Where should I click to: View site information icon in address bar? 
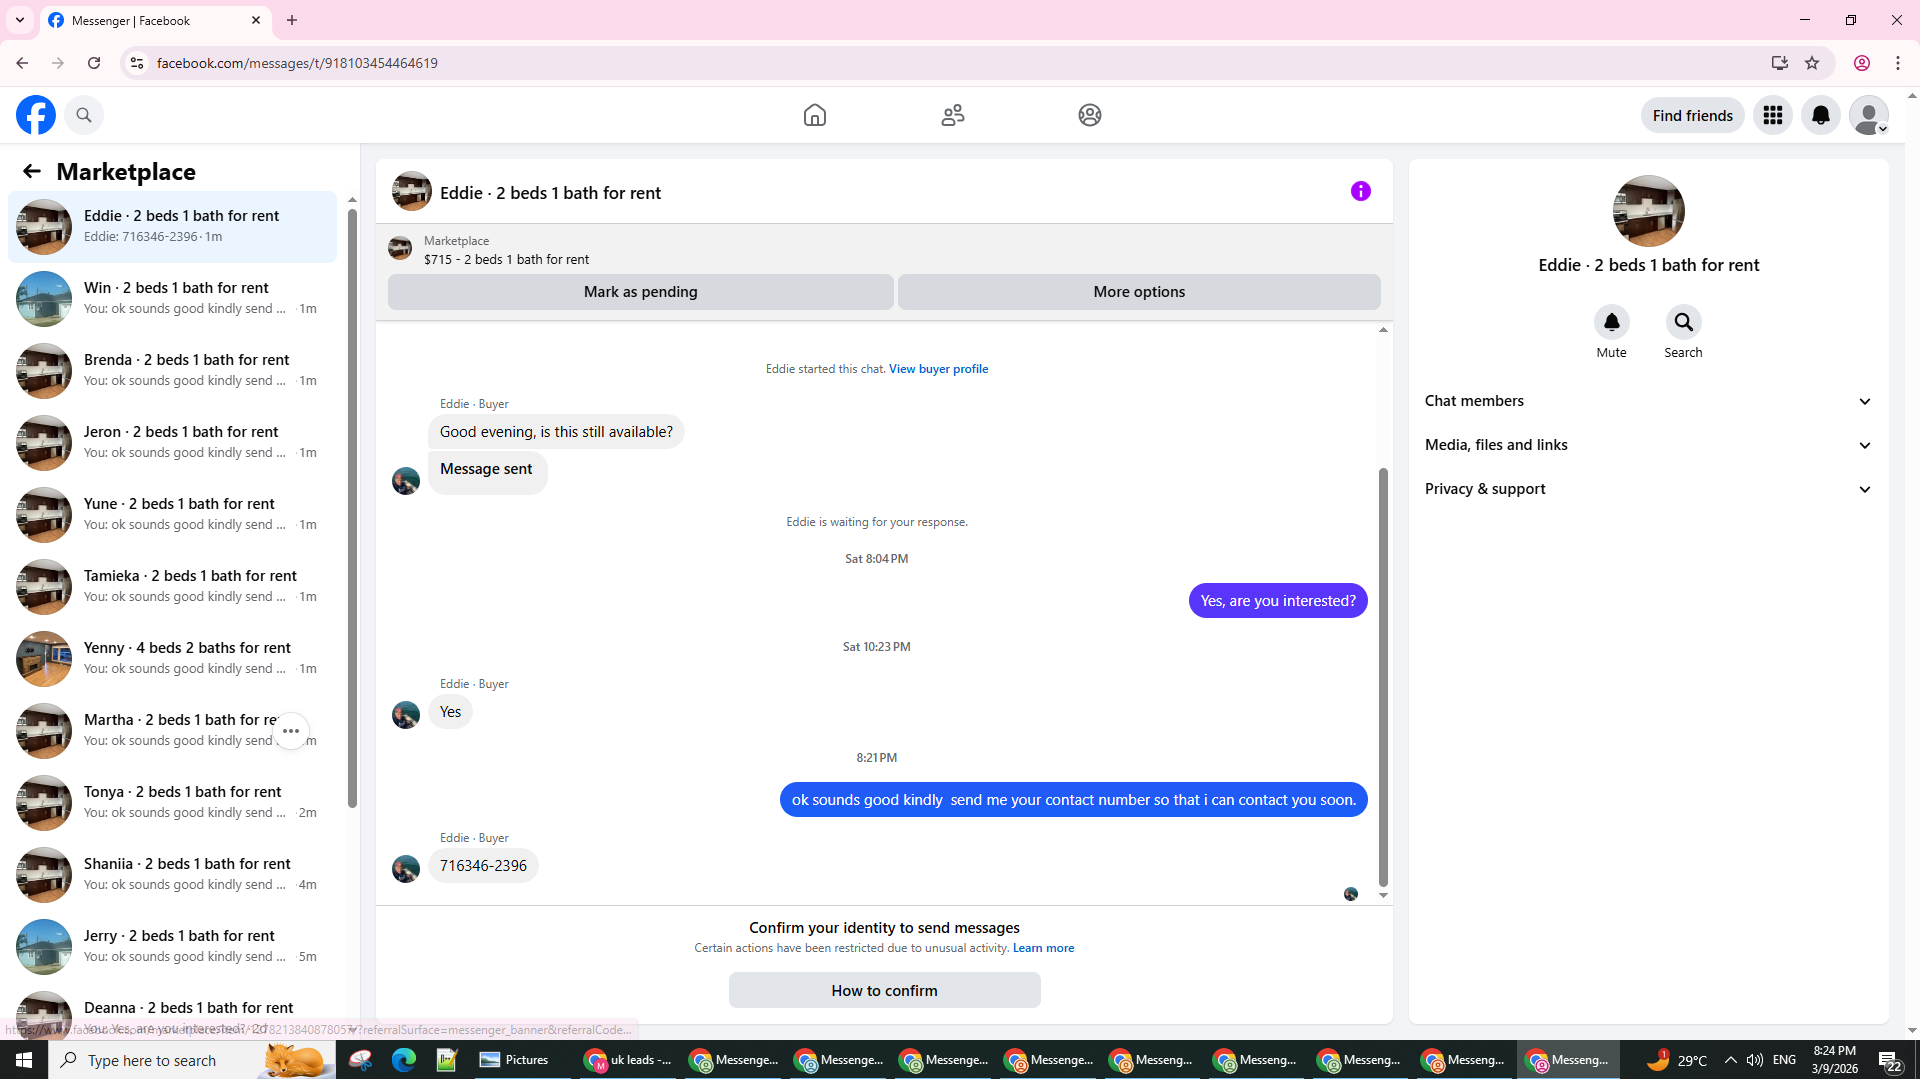137,63
